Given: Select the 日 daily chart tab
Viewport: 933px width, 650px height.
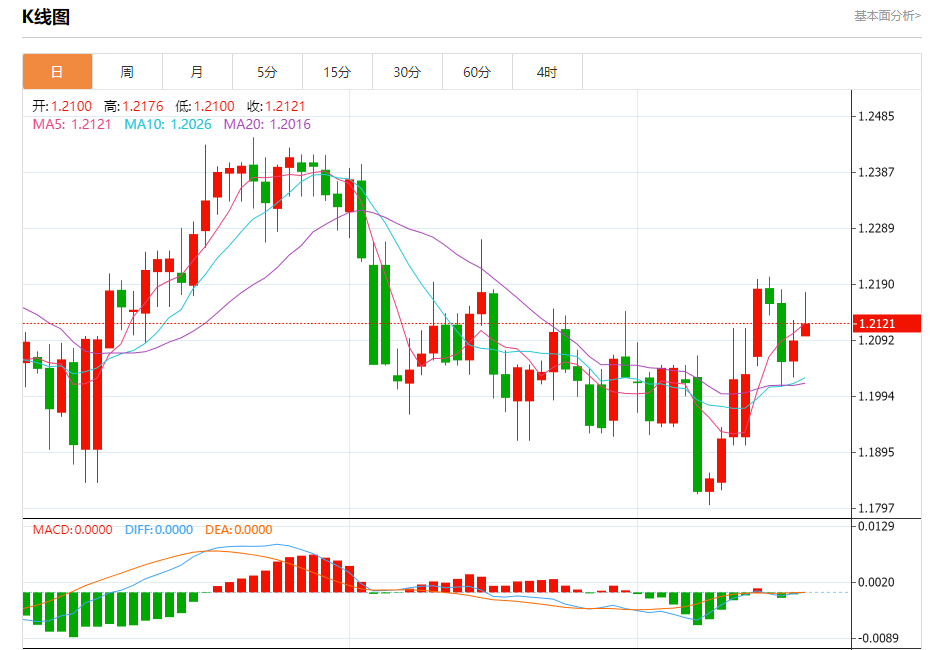Looking at the screenshot, I should (58, 72).
